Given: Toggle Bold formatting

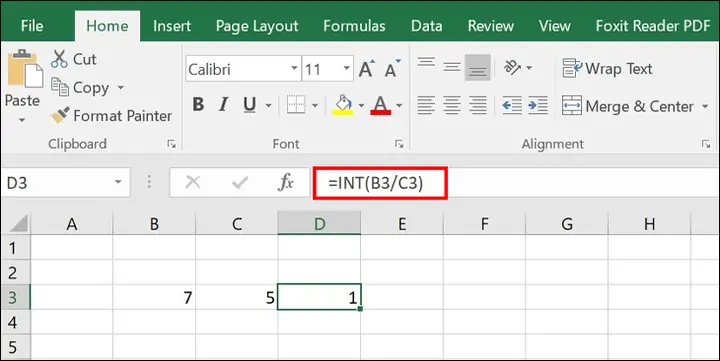Looking at the screenshot, I should point(198,105).
